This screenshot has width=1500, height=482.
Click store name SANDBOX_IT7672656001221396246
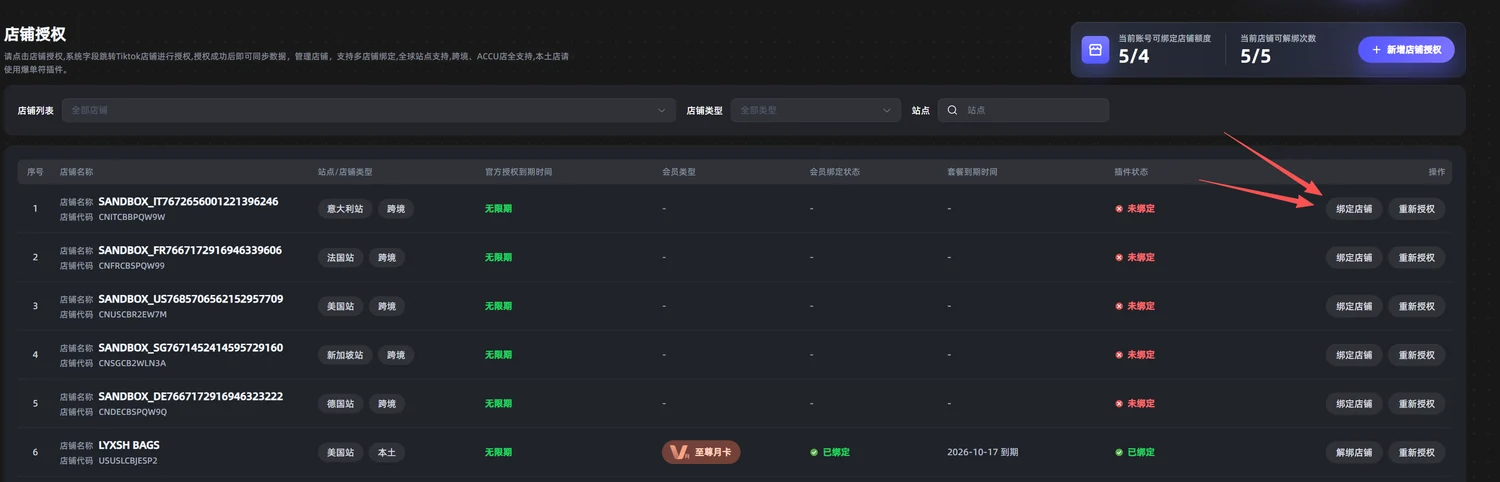188,201
